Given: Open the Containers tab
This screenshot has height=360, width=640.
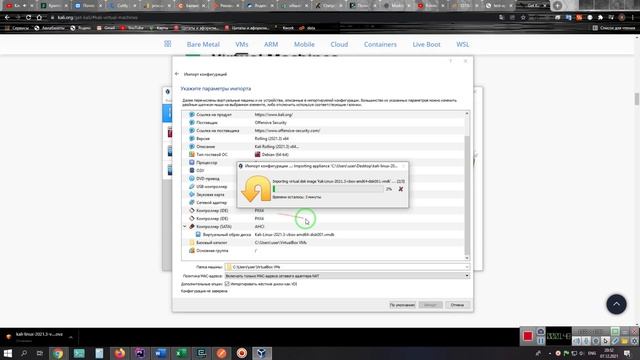Looking at the screenshot, I should (x=380, y=44).
